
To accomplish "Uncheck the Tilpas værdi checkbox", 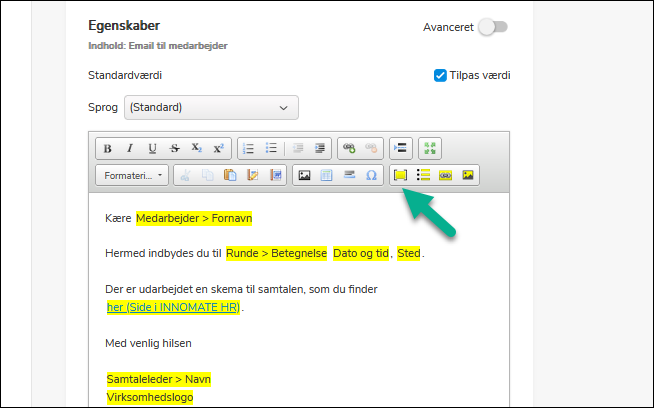I will tap(440, 75).
